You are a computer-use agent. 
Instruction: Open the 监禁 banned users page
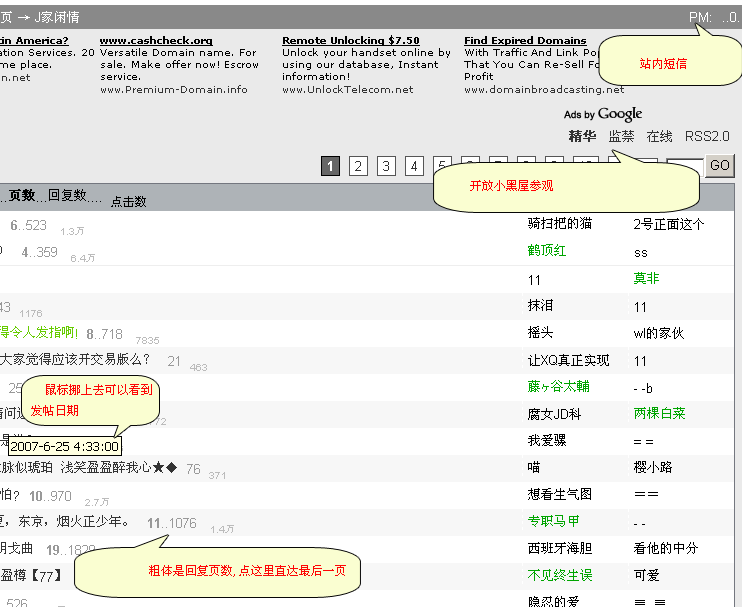[x=621, y=137]
